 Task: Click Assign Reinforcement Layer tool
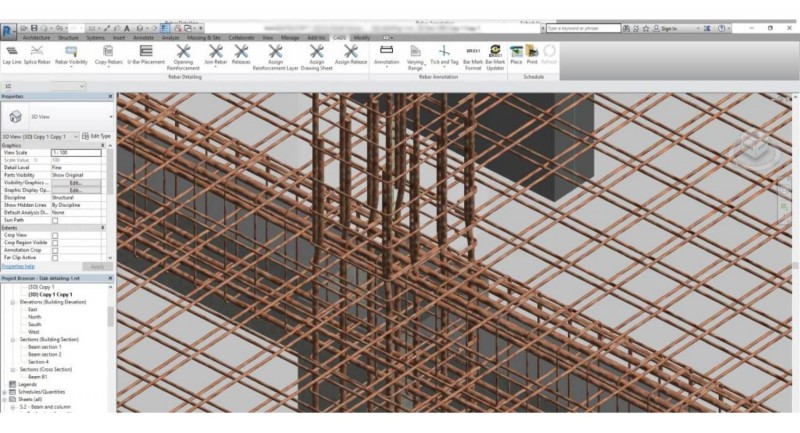276,58
